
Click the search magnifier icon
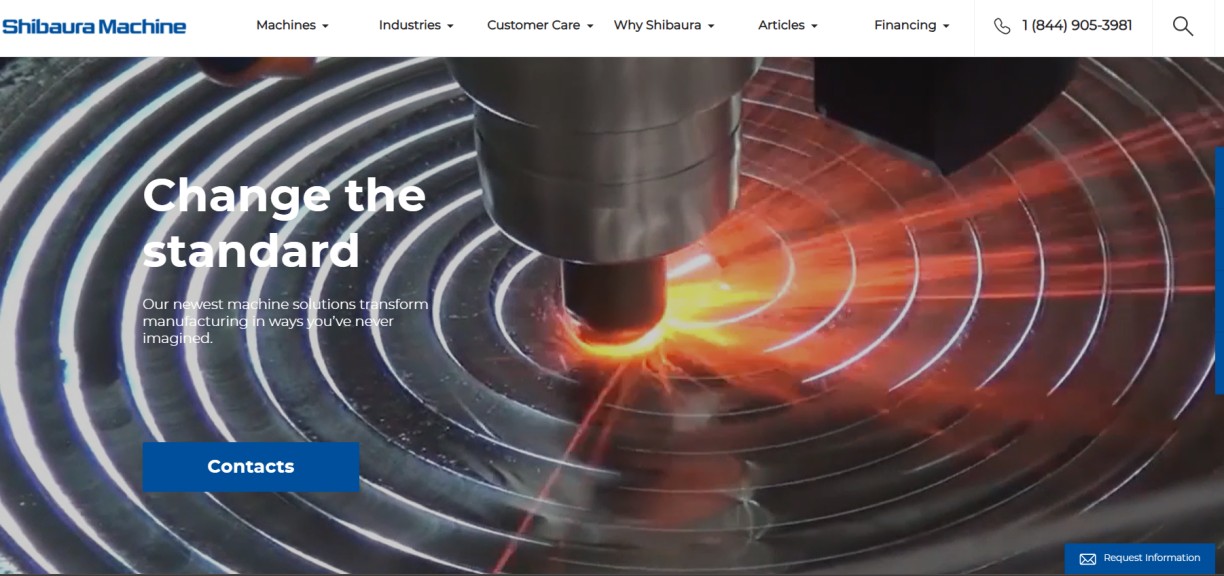pos(1183,26)
